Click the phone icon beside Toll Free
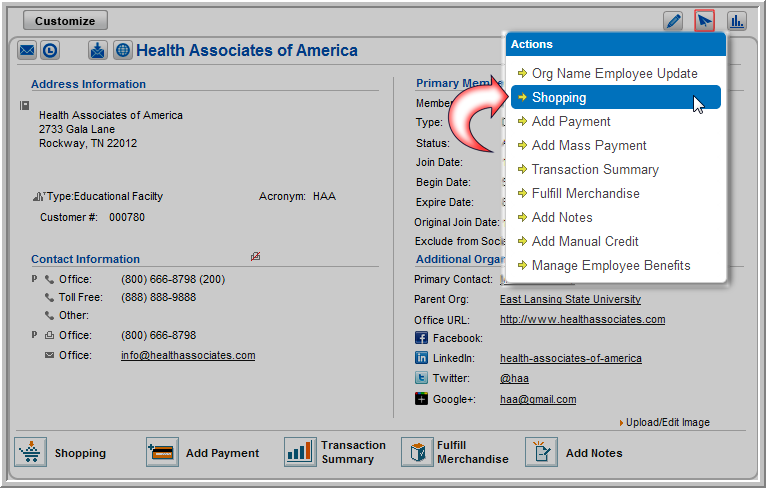766x488 pixels. 49,297
